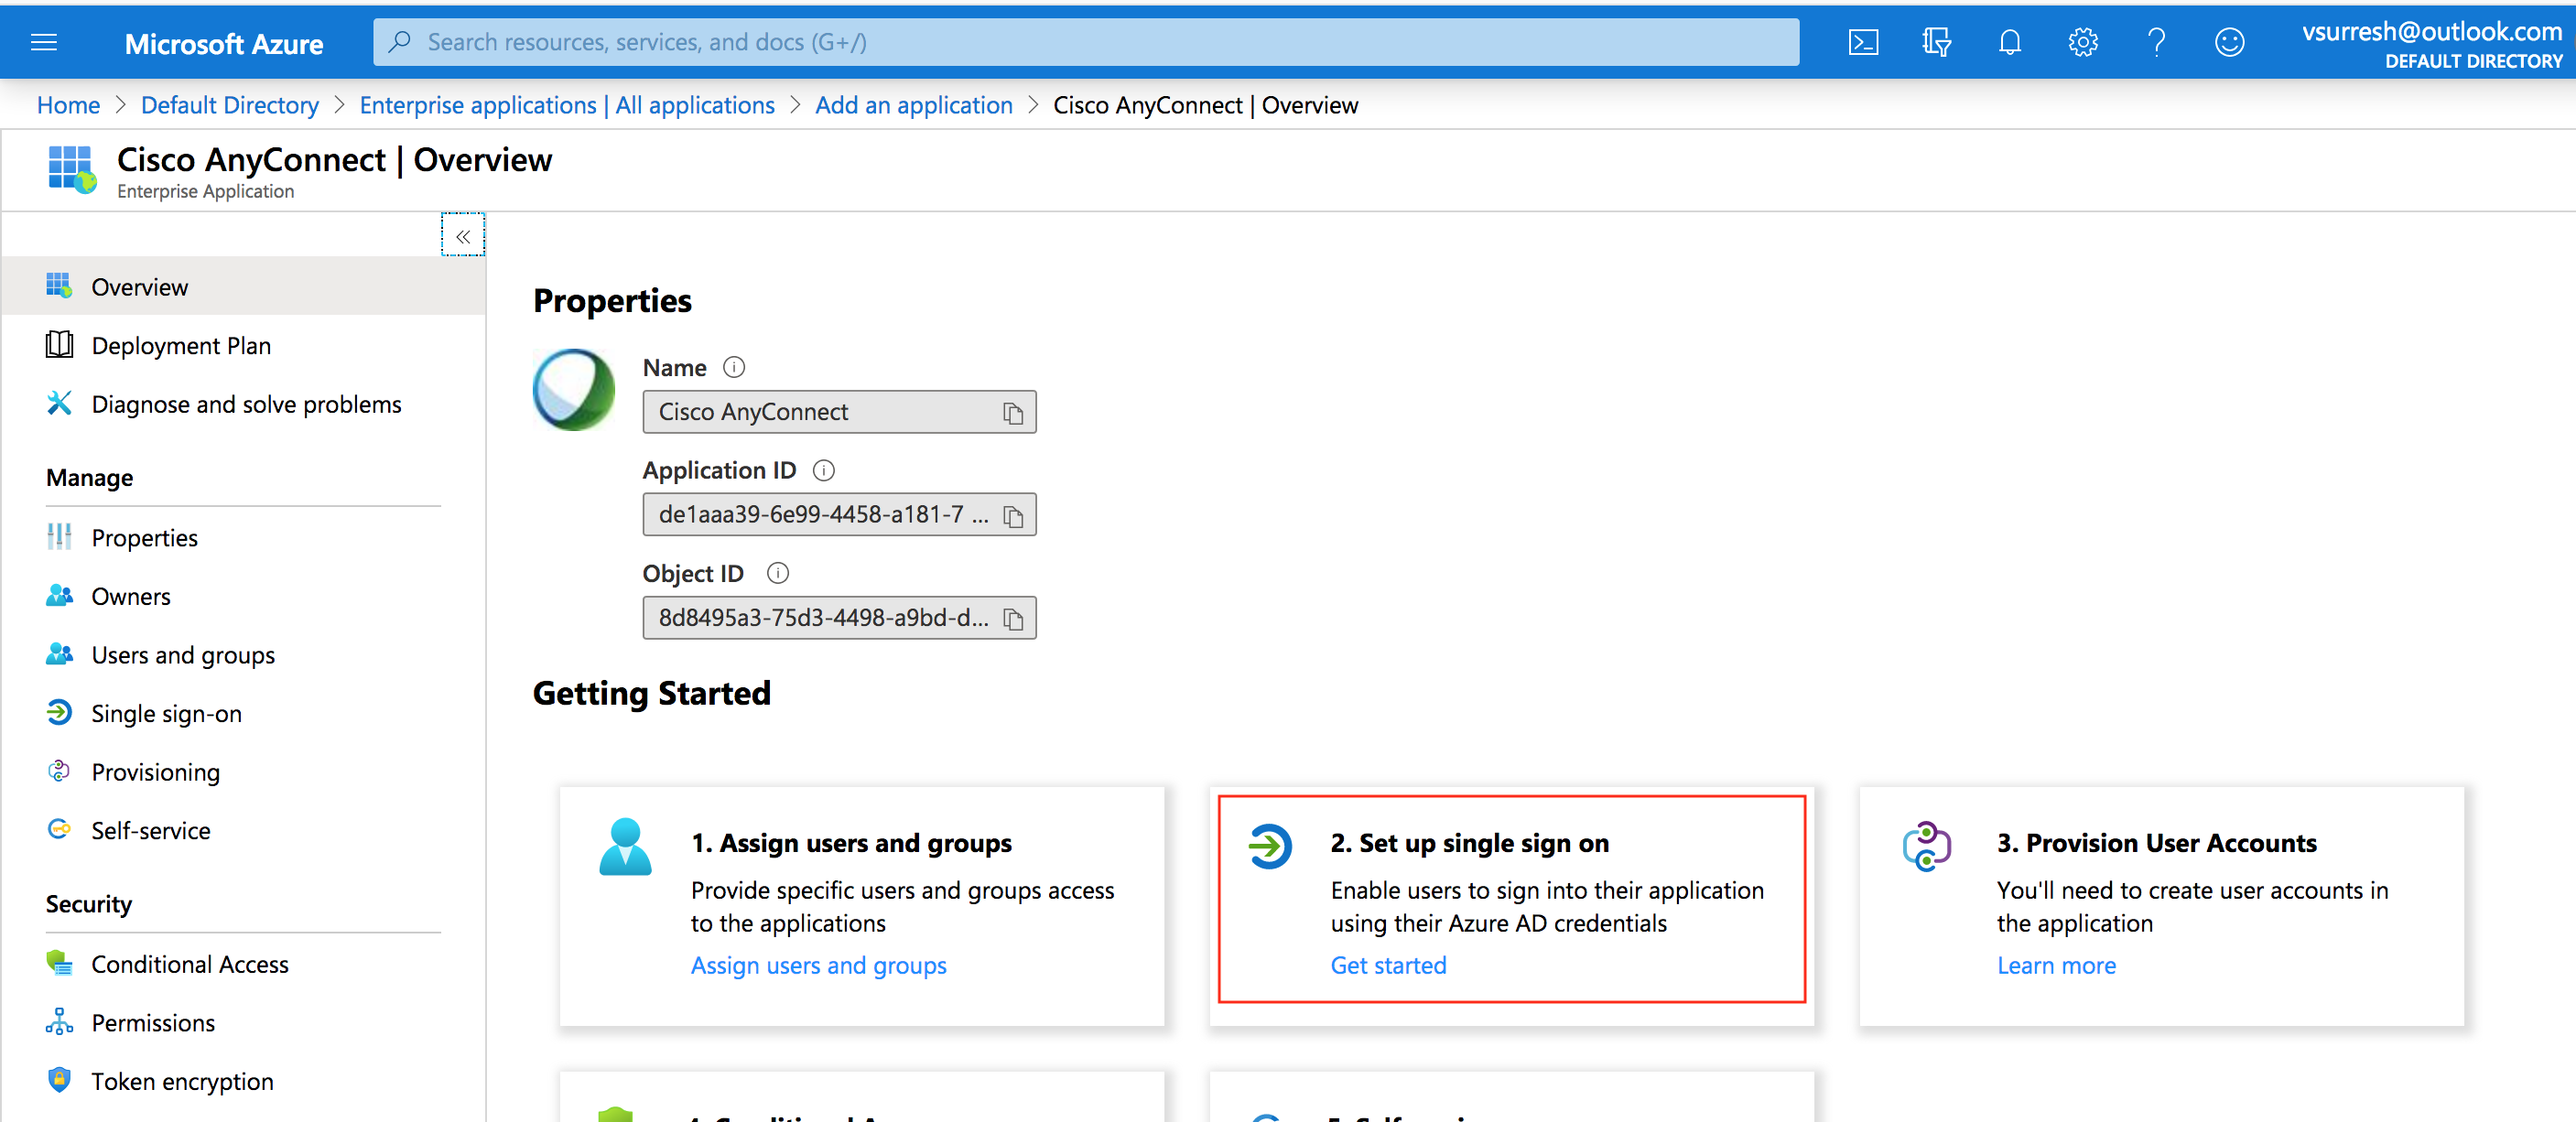Image resolution: width=2576 pixels, height=1122 pixels.
Task: Open Learn more under Provision User Accounts
Action: coord(2055,965)
